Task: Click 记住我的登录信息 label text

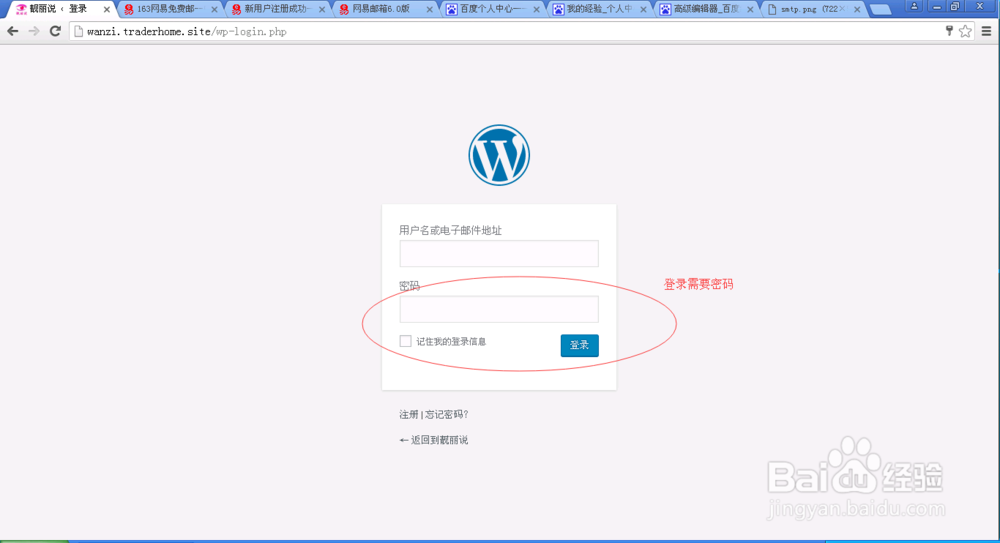Action: (451, 342)
